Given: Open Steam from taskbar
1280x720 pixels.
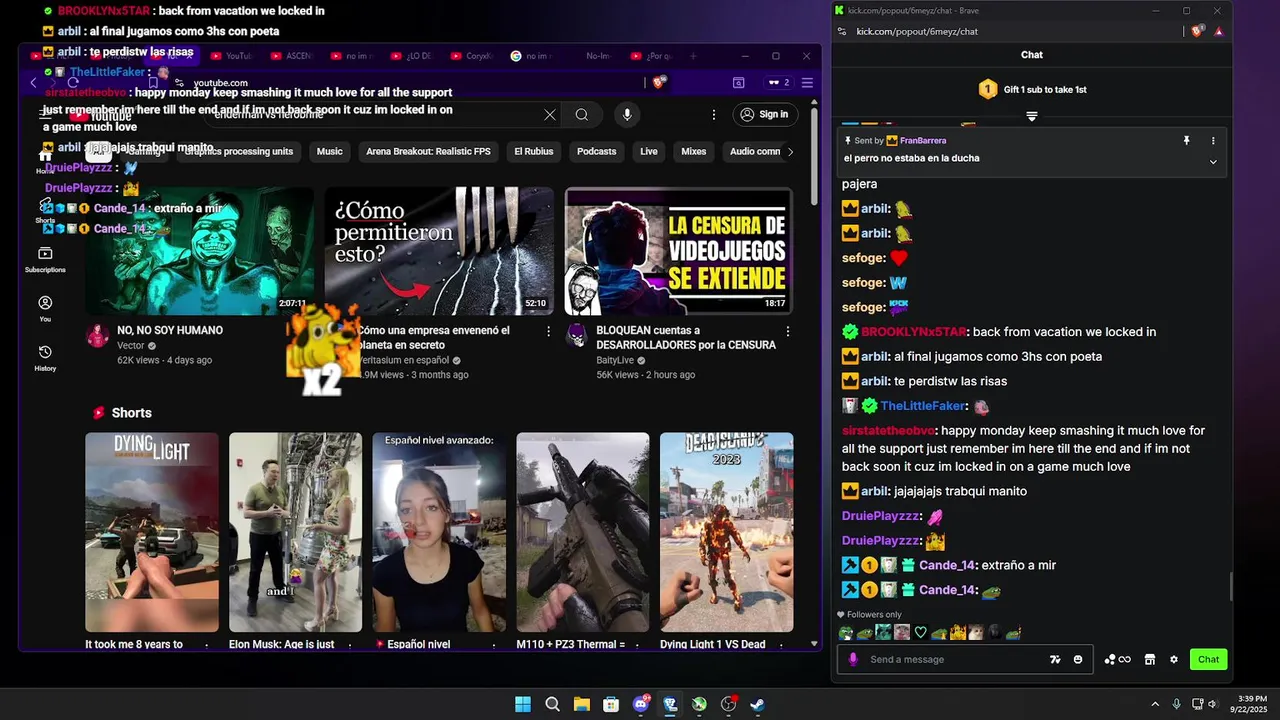Looking at the screenshot, I should point(758,704).
